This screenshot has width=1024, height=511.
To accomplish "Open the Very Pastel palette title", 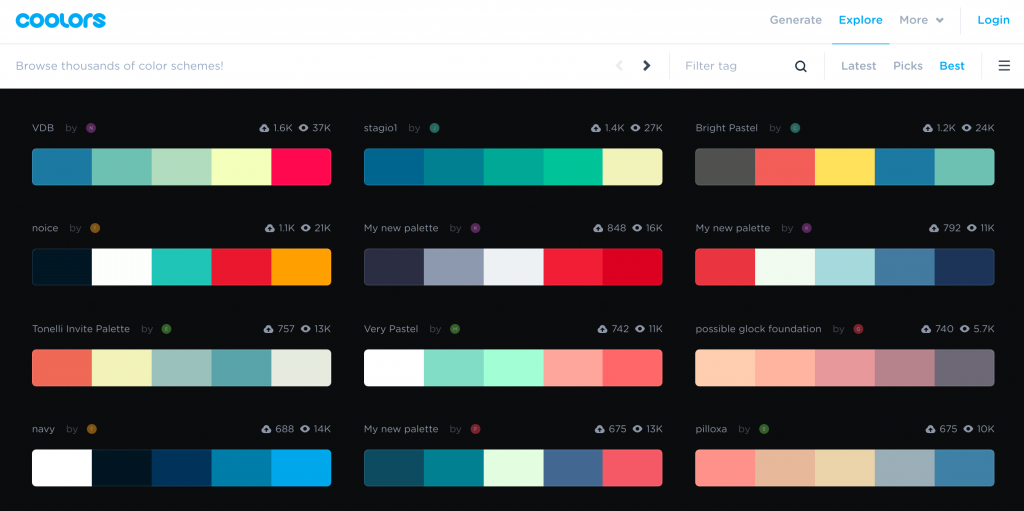I will point(391,329).
